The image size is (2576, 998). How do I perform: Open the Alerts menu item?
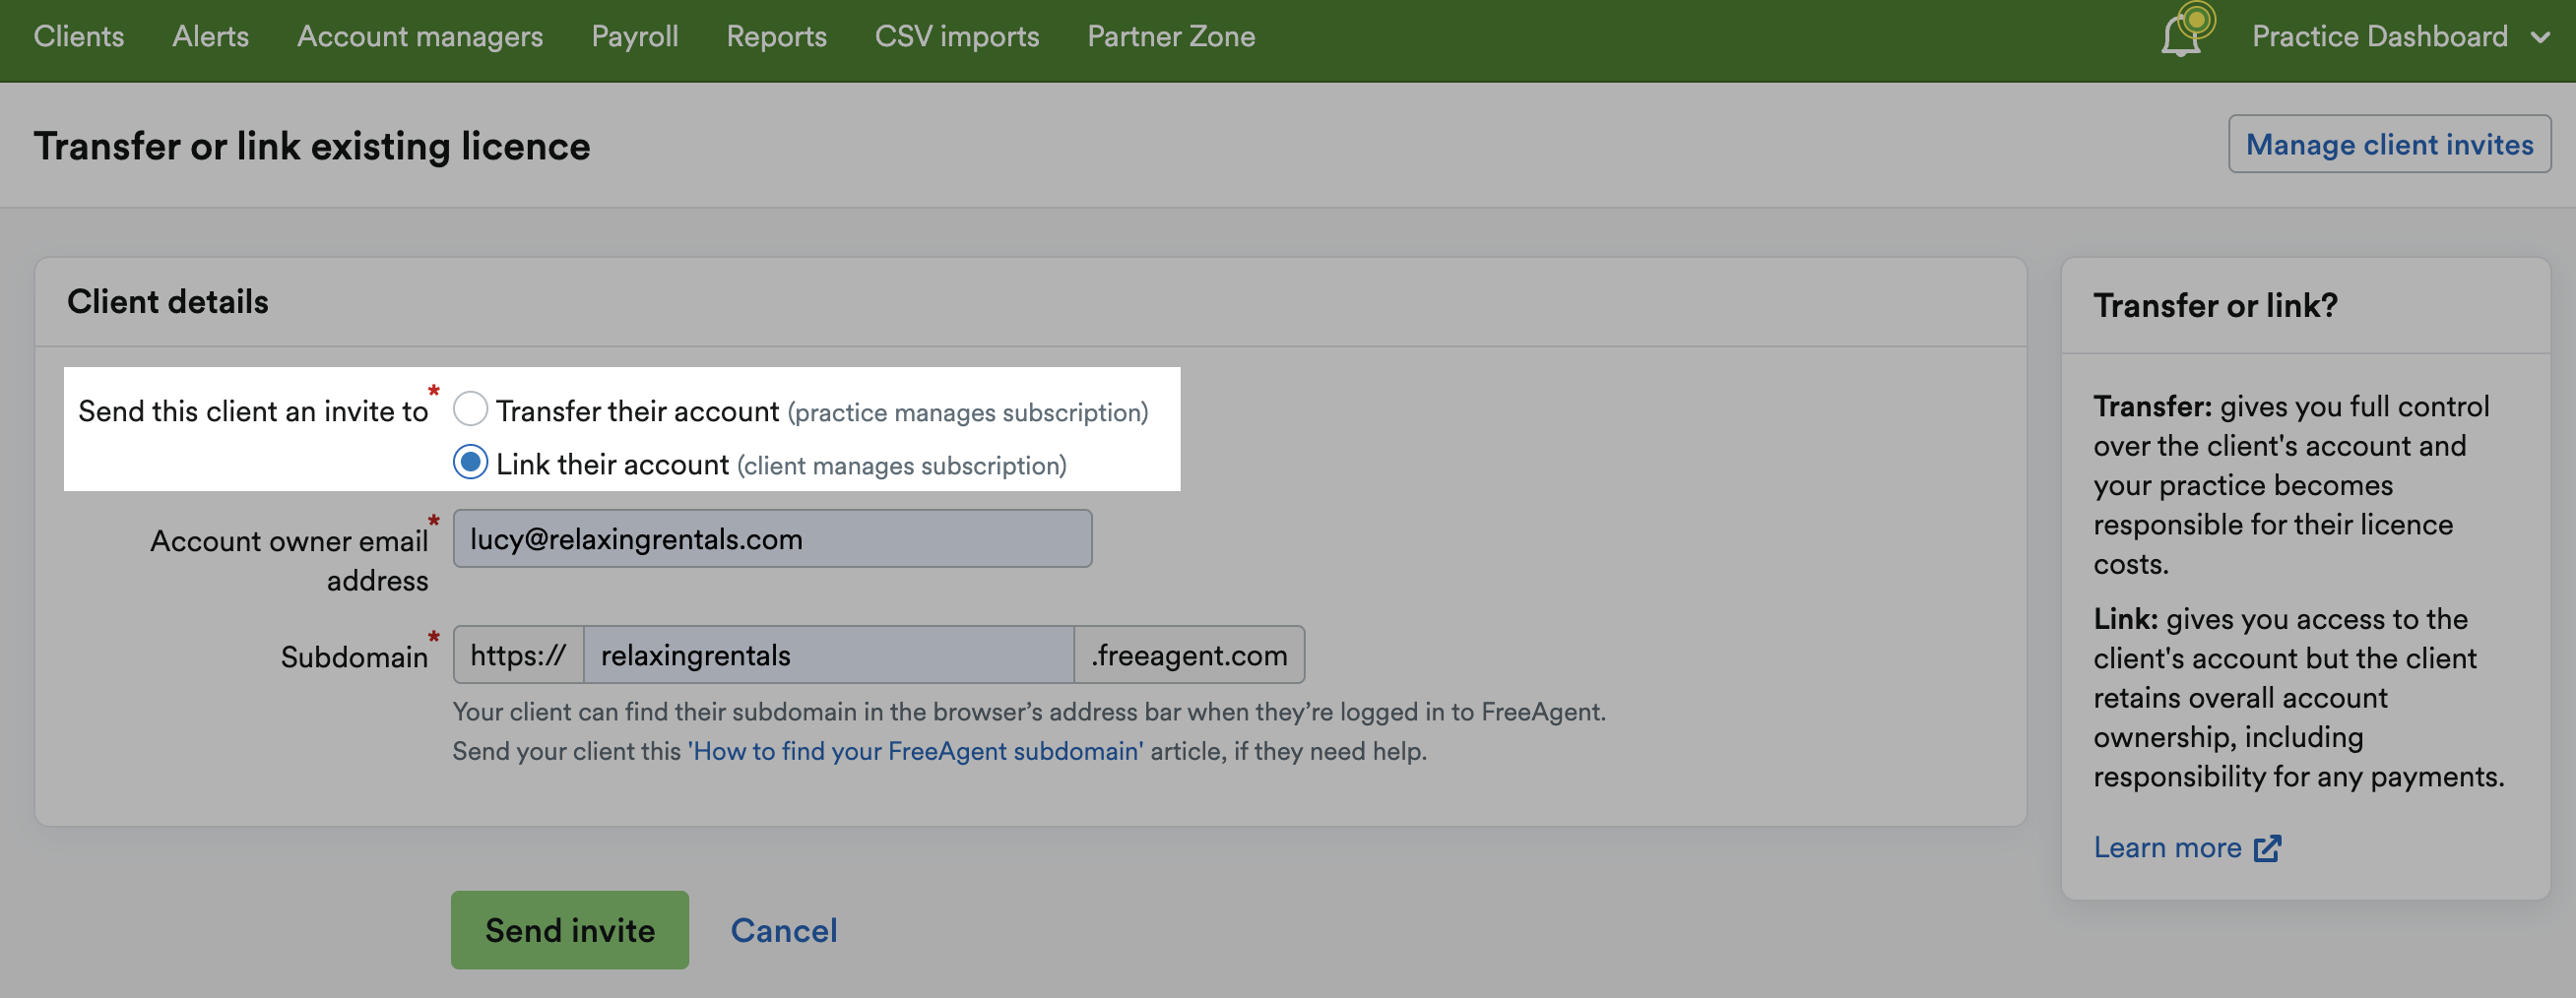click(210, 36)
